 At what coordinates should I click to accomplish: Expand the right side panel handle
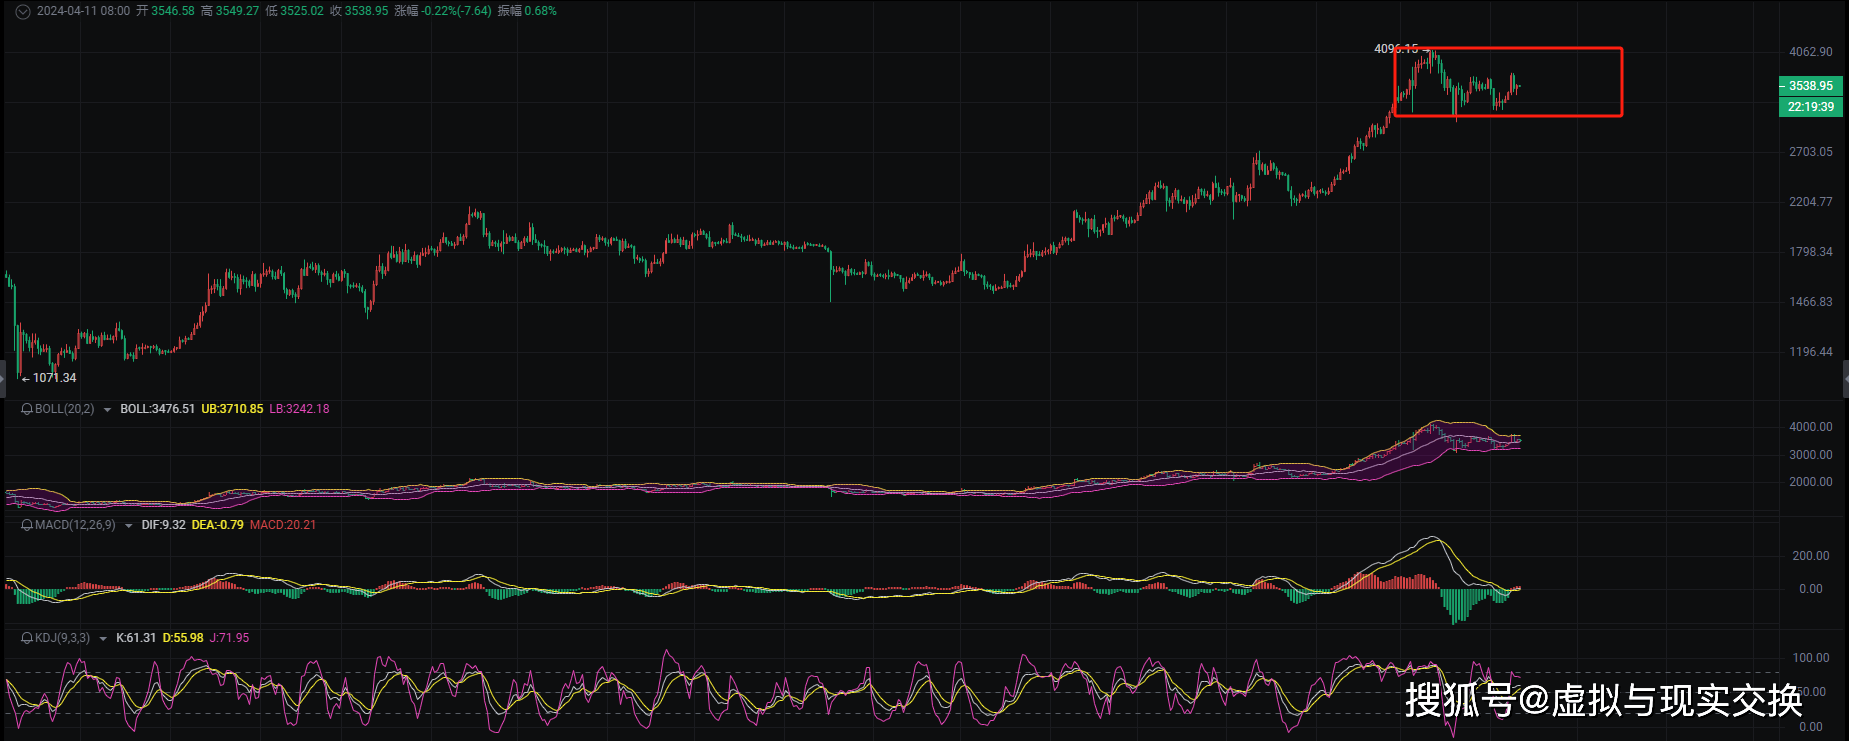(1845, 379)
